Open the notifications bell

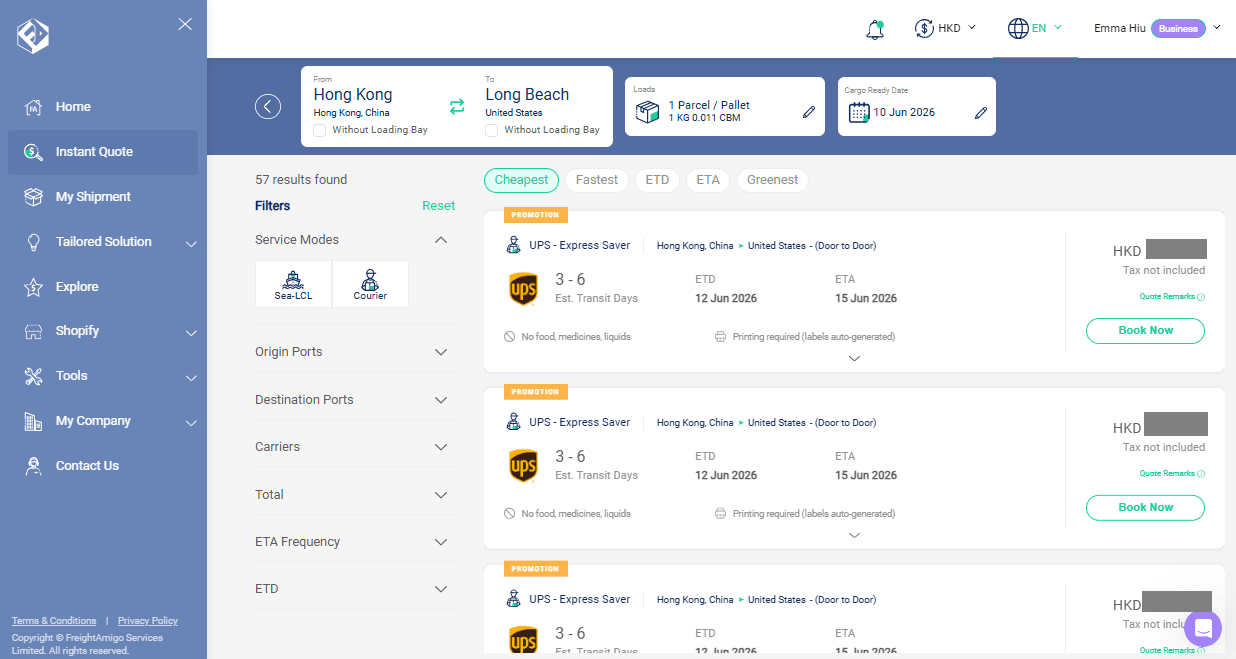click(x=875, y=29)
